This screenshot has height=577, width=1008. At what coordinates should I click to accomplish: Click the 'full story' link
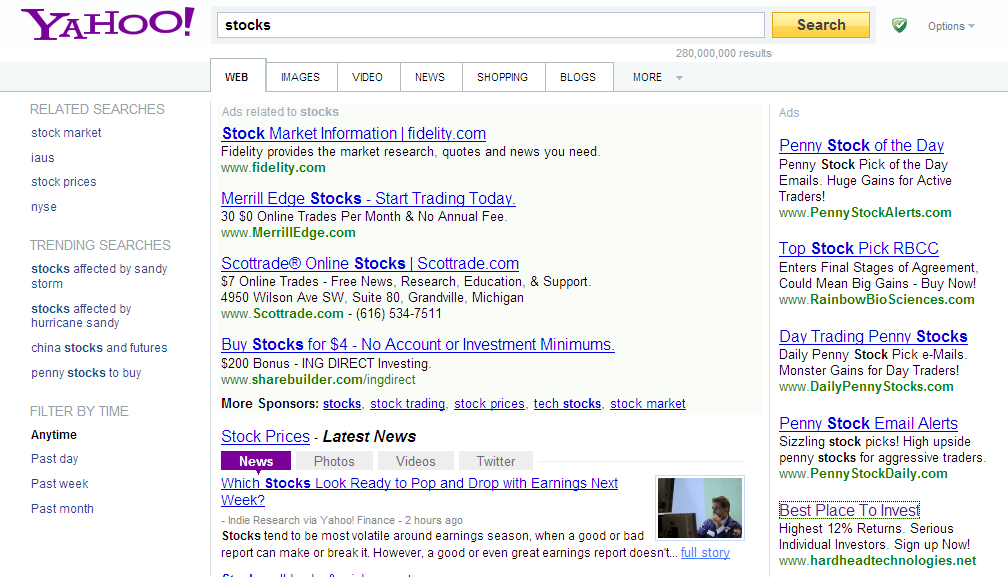(705, 552)
